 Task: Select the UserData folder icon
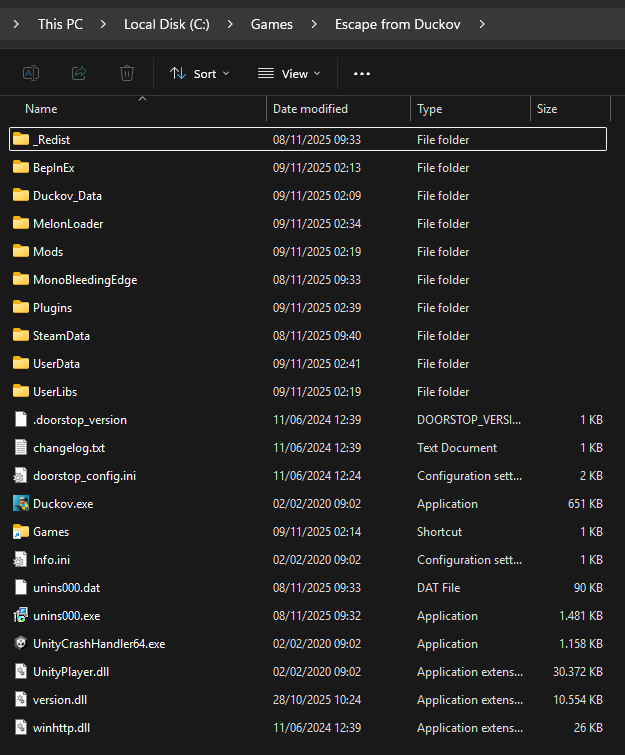coord(21,363)
